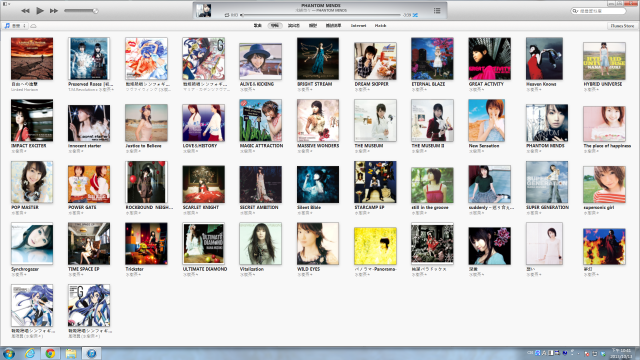Open the still in the groove album cover
Viewport: 640px width, 360px height.
(432, 185)
